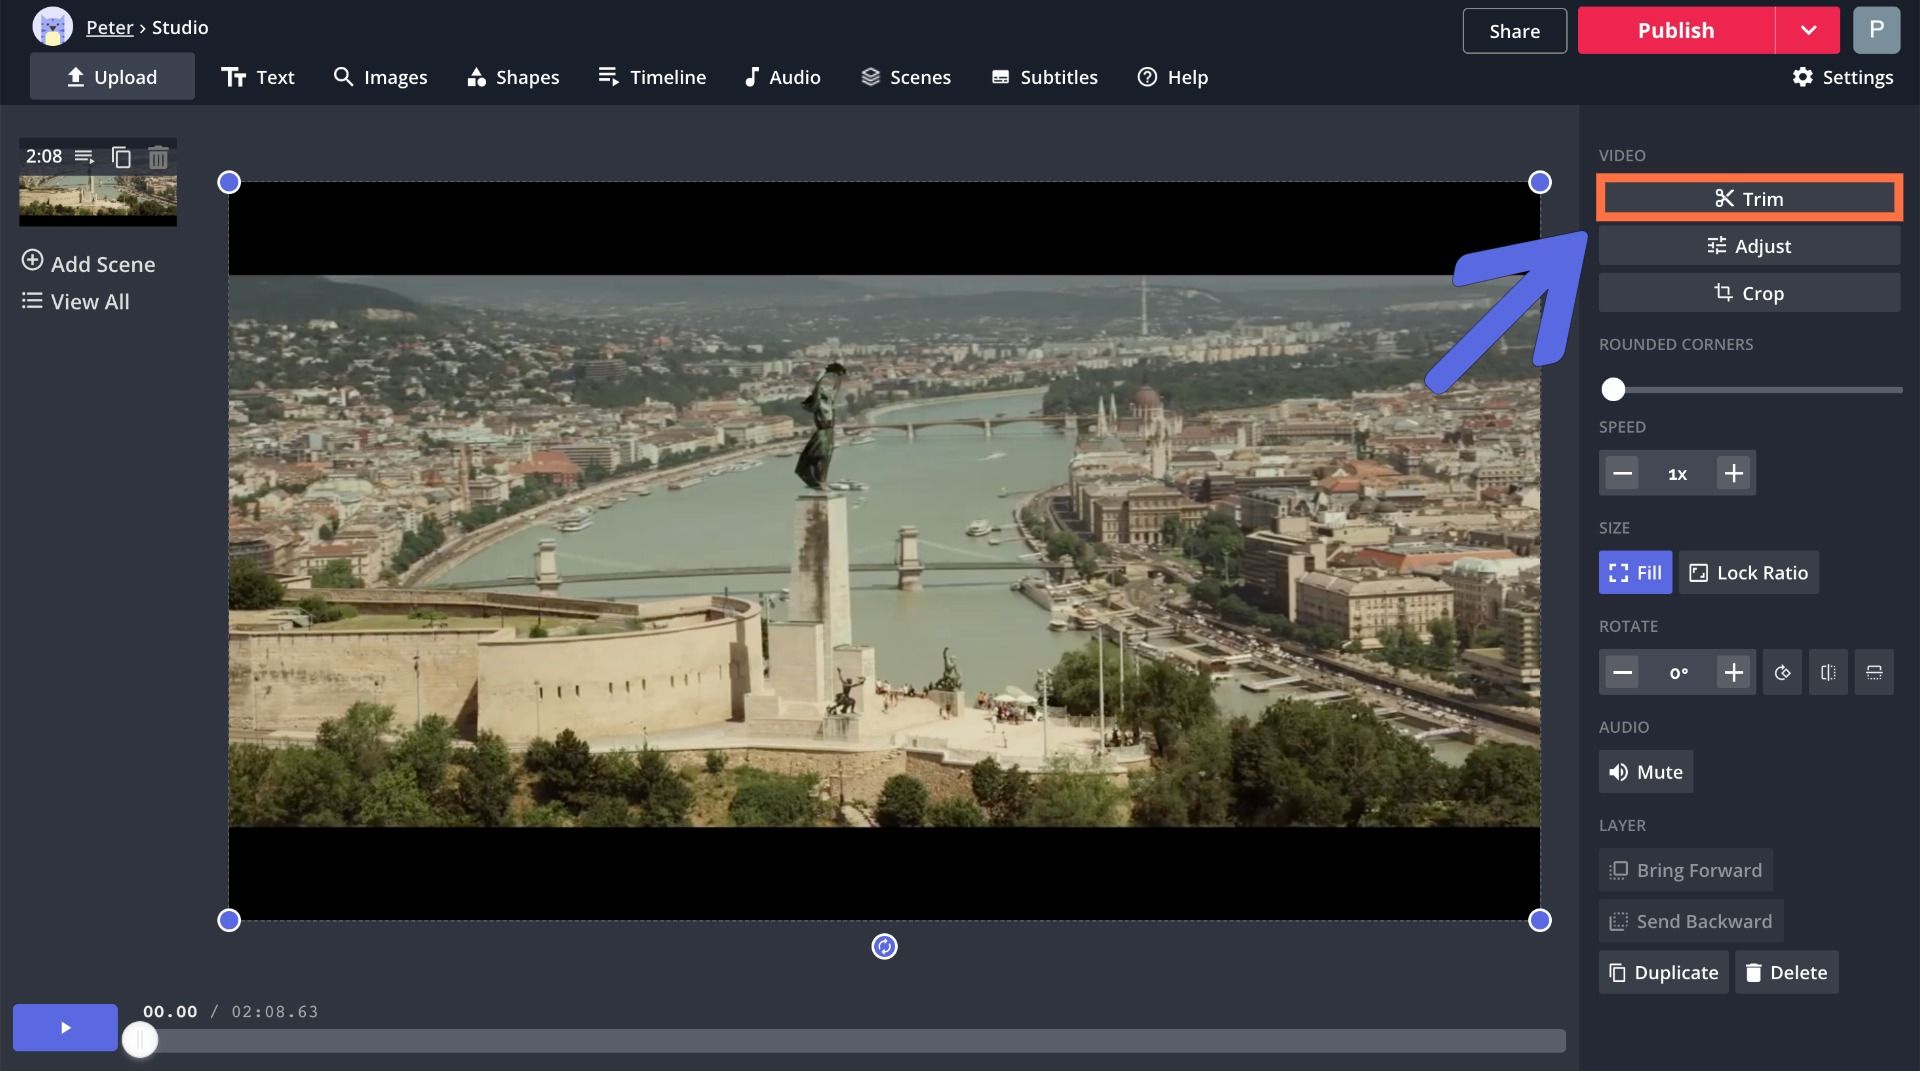Duplicate the scene using thumbnail copy icon

click(121, 157)
